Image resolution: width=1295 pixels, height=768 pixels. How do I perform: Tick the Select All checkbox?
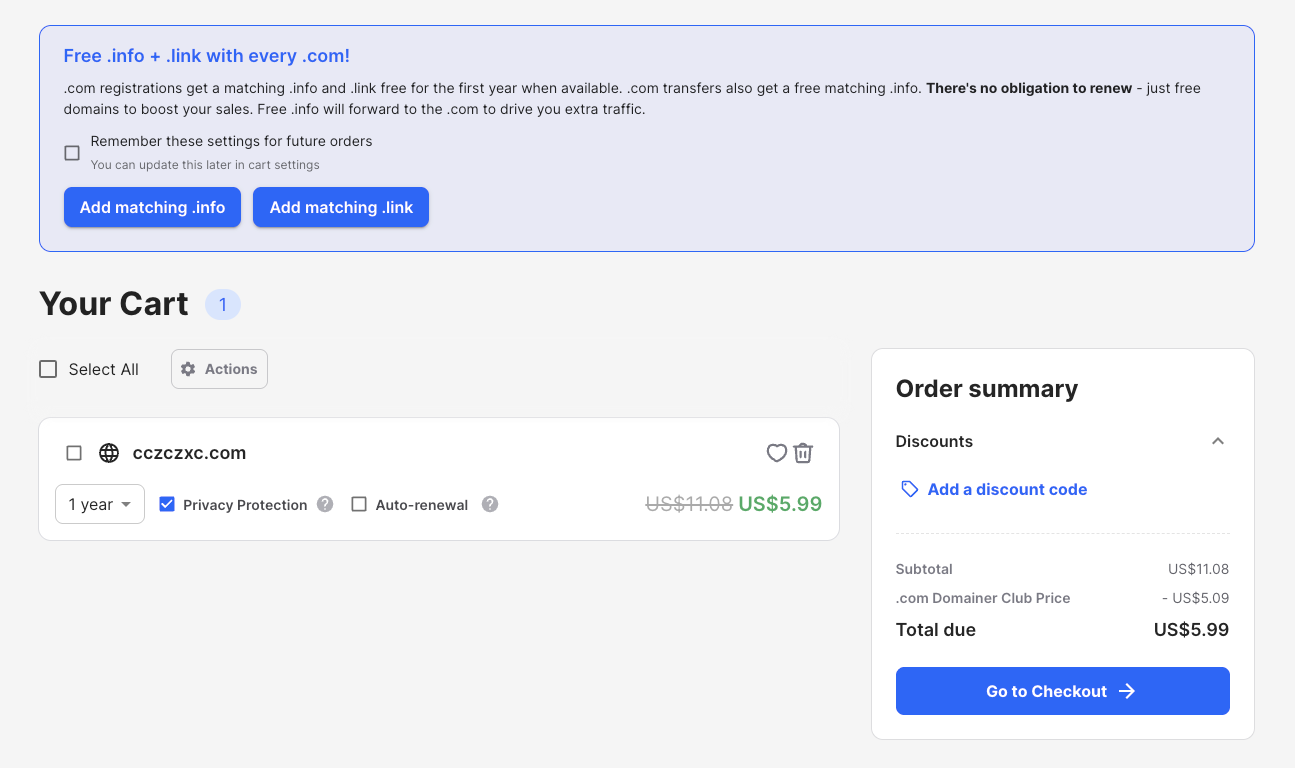(48, 369)
